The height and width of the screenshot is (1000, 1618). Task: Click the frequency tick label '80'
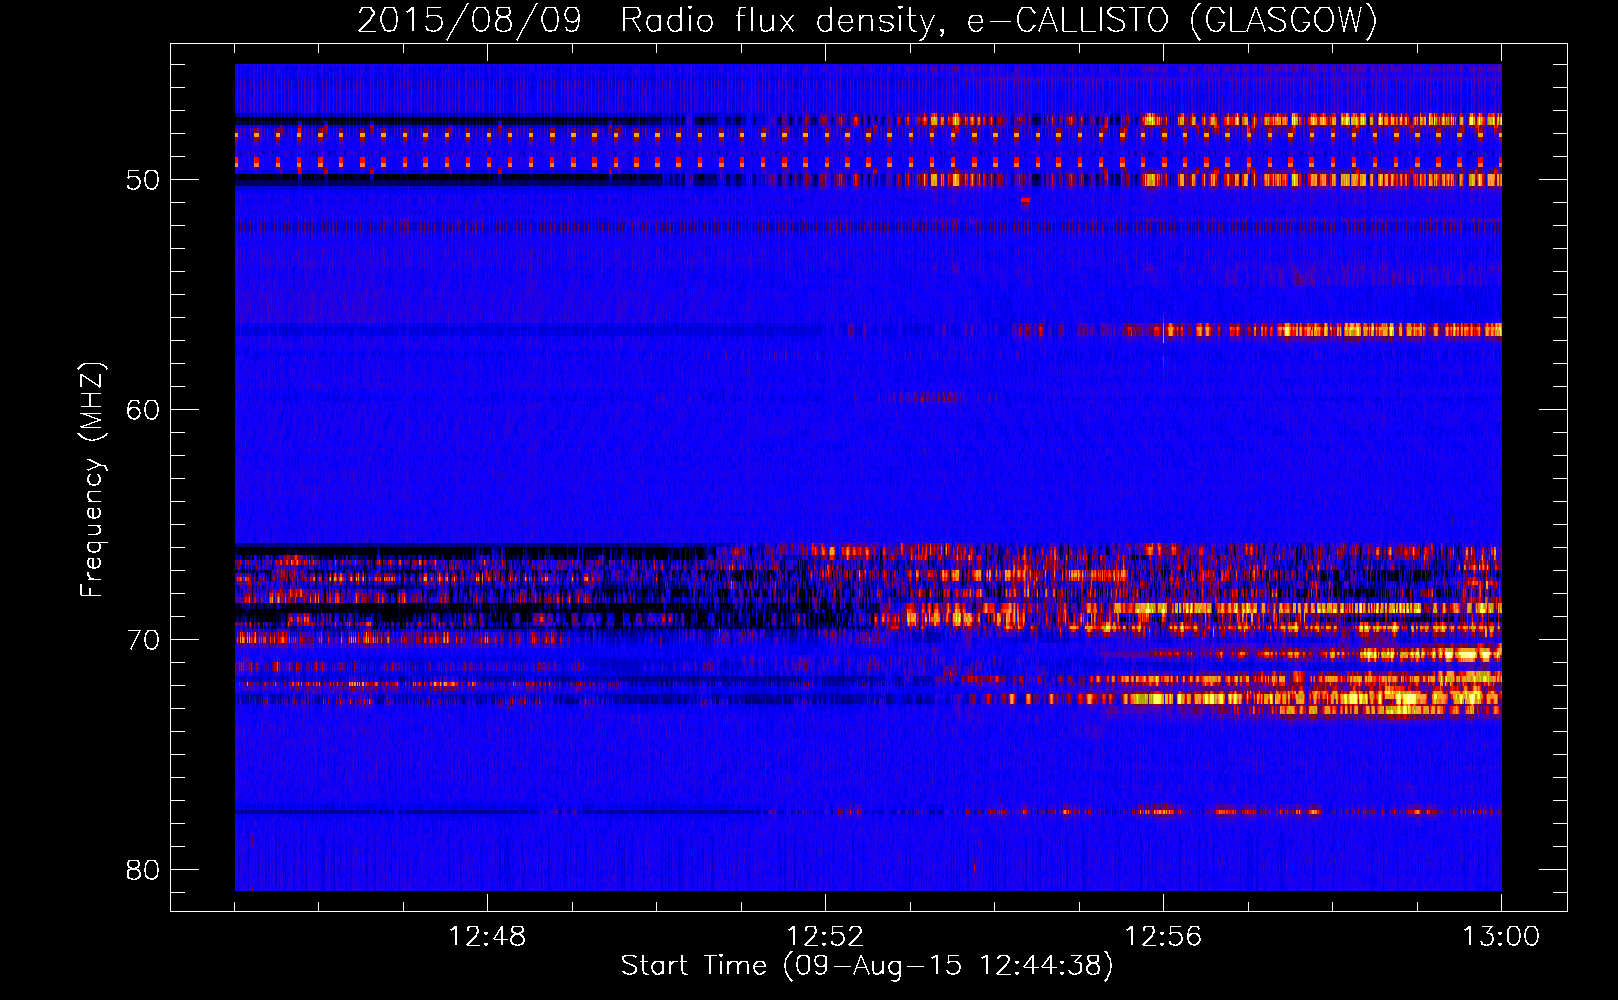click(x=143, y=870)
